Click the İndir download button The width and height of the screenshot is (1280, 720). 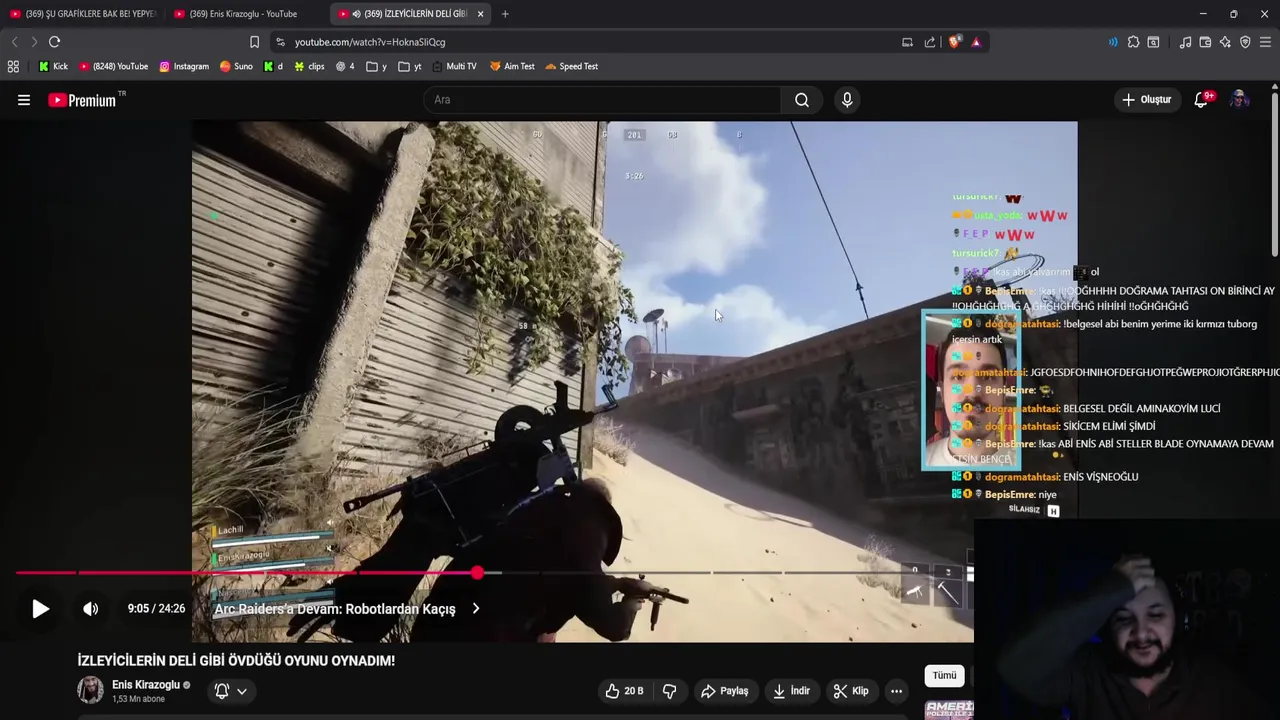792,691
